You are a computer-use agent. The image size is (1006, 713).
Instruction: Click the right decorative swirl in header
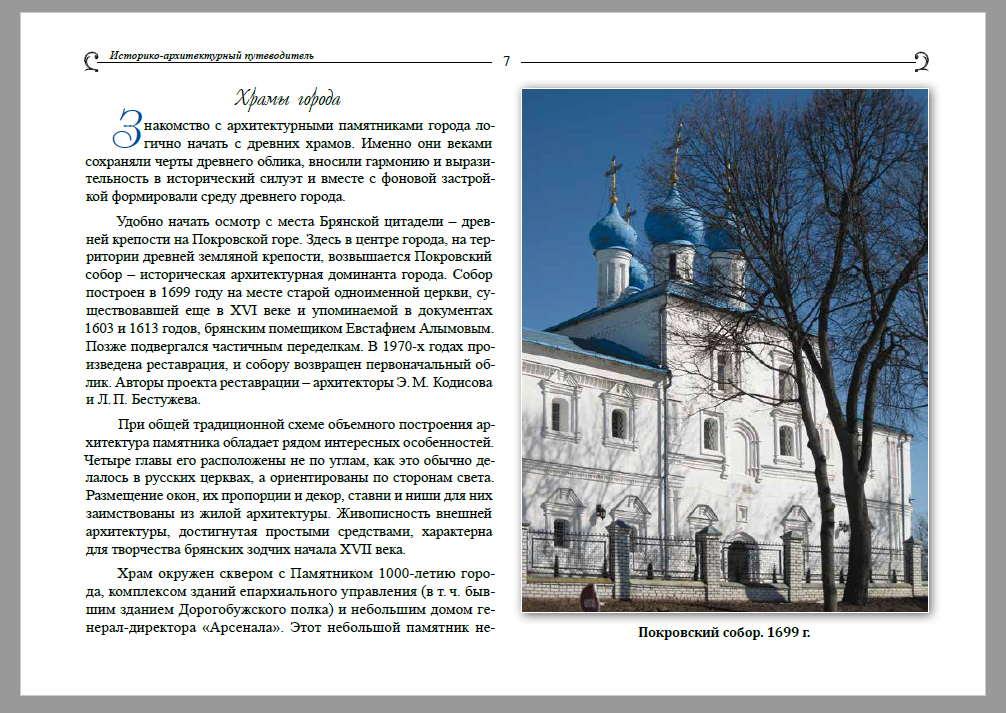point(921,62)
